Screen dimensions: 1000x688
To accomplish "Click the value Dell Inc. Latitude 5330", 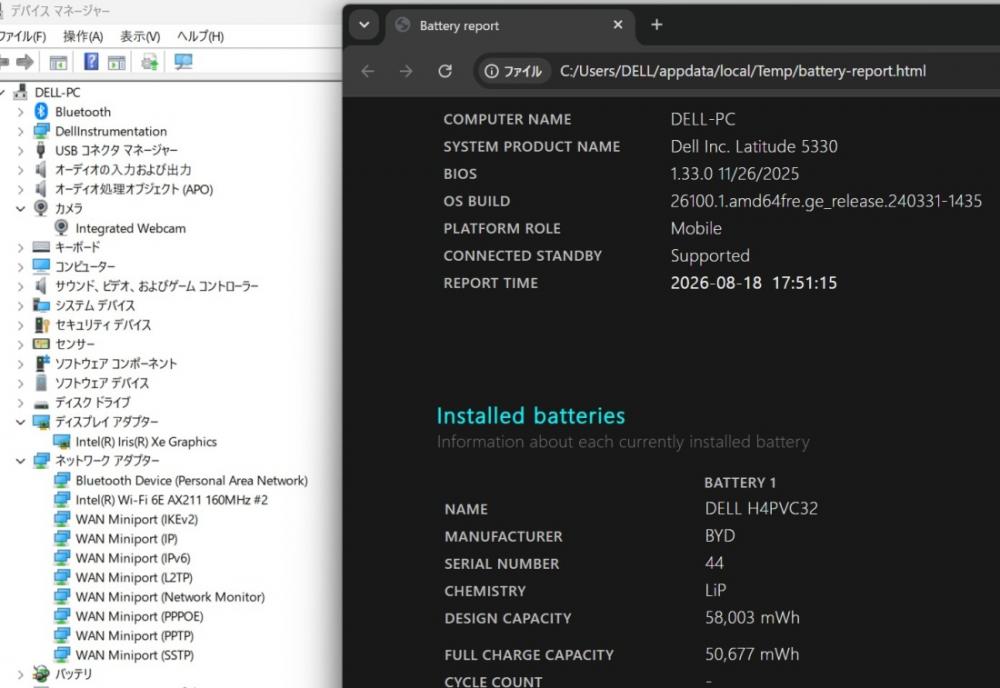I will click(754, 147).
